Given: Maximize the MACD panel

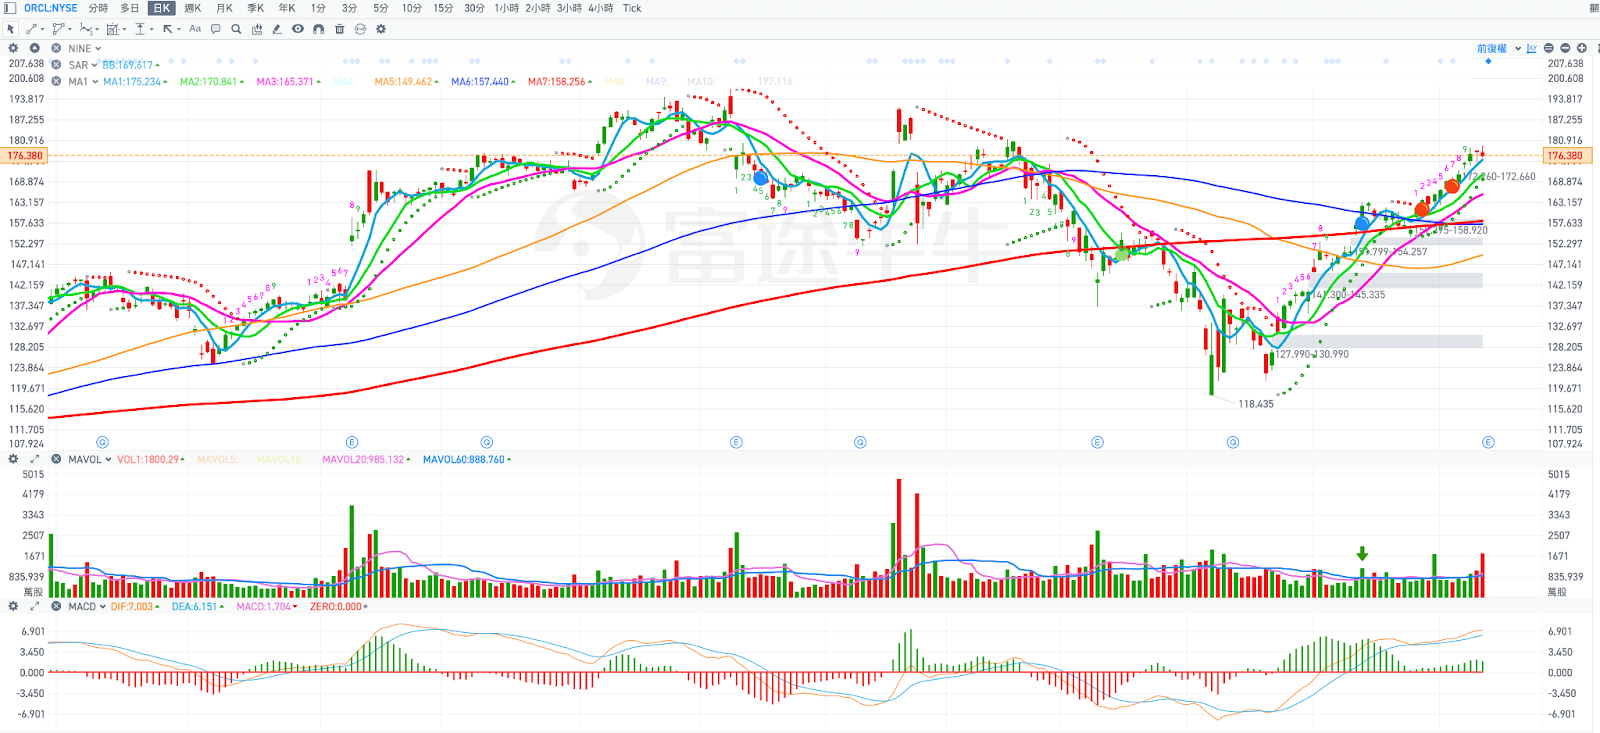Looking at the screenshot, I should click(x=34, y=606).
